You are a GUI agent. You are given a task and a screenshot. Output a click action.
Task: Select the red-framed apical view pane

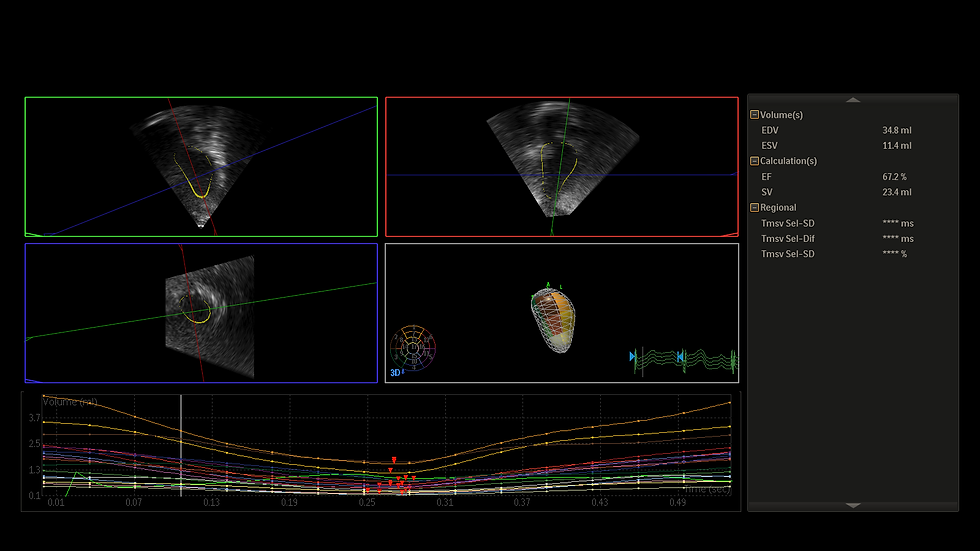click(x=562, y=167)
